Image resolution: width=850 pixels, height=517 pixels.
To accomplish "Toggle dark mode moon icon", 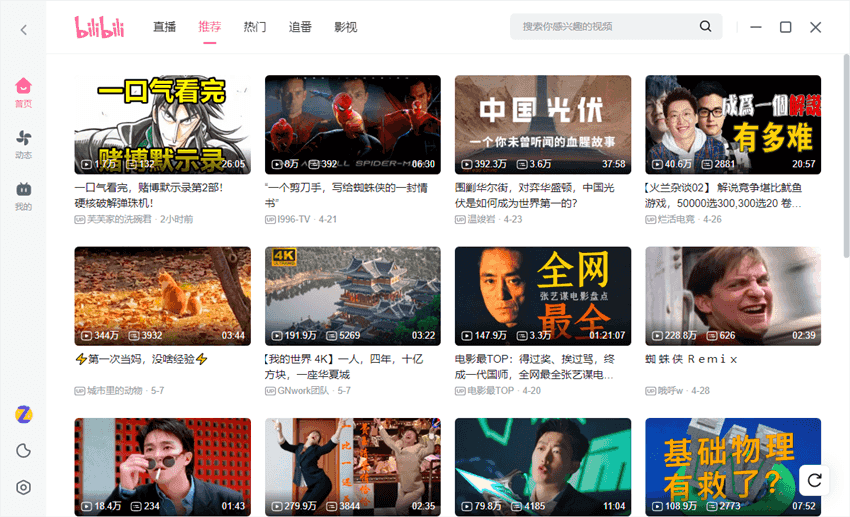I will tap(23, 451).
